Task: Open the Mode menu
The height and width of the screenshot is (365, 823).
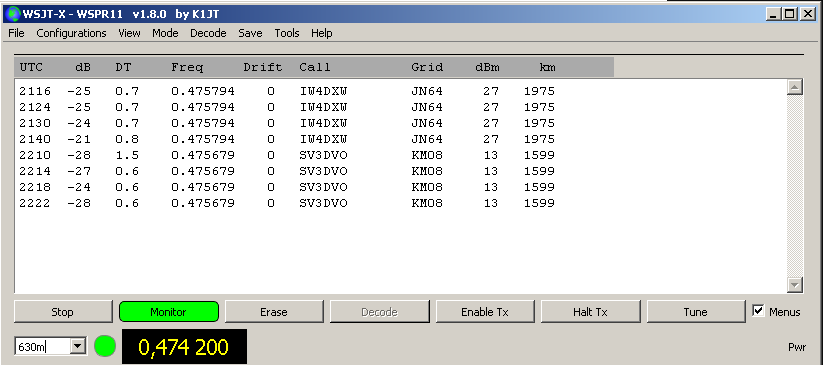Action: click(165, 33)
